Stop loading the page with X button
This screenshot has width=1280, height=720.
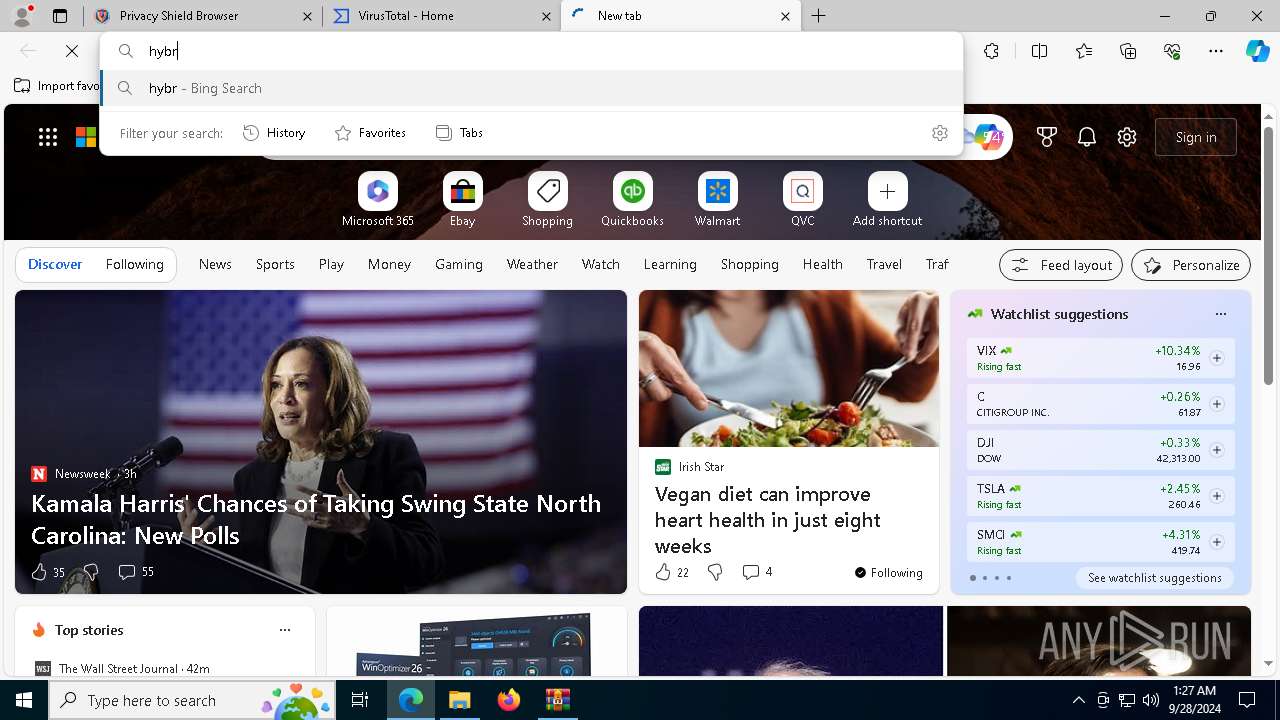(x=72, y=51)
